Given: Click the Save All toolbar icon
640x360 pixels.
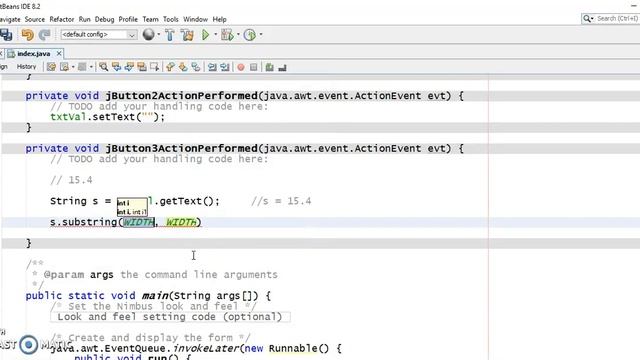Looking at the screenshot, I should point(6,35).
